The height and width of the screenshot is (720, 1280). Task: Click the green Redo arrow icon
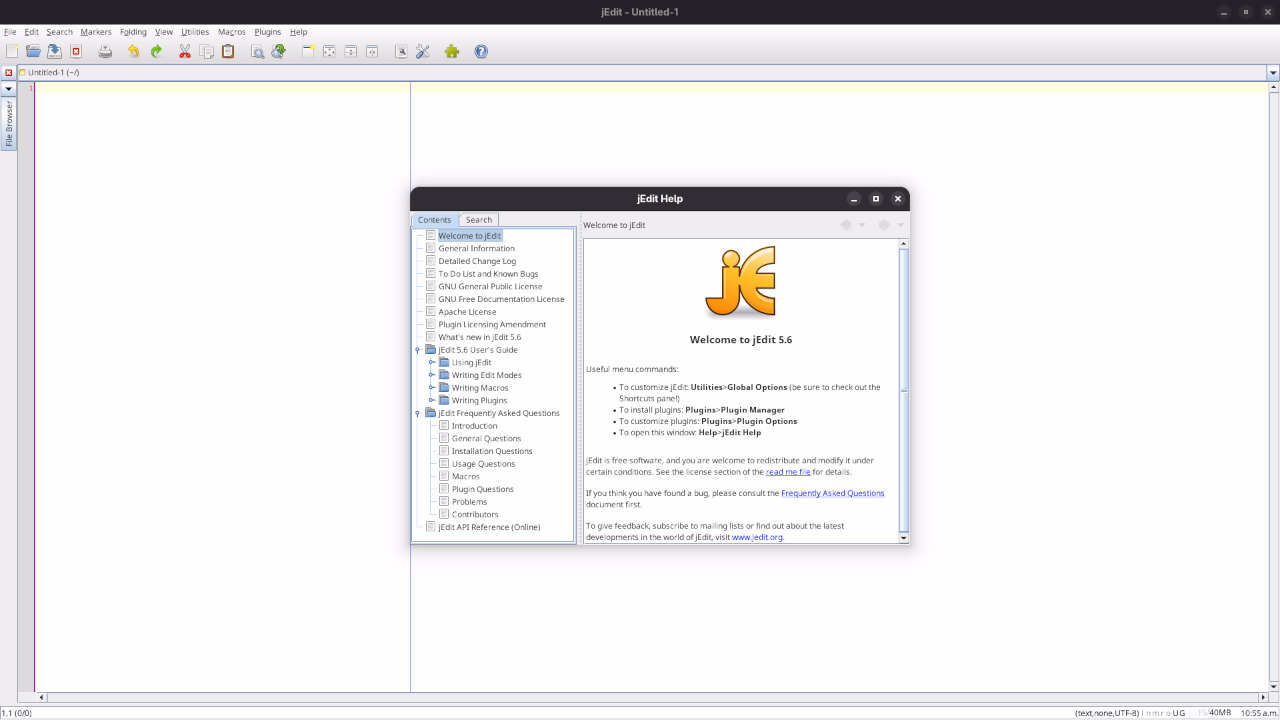click(x=156, y=51)
